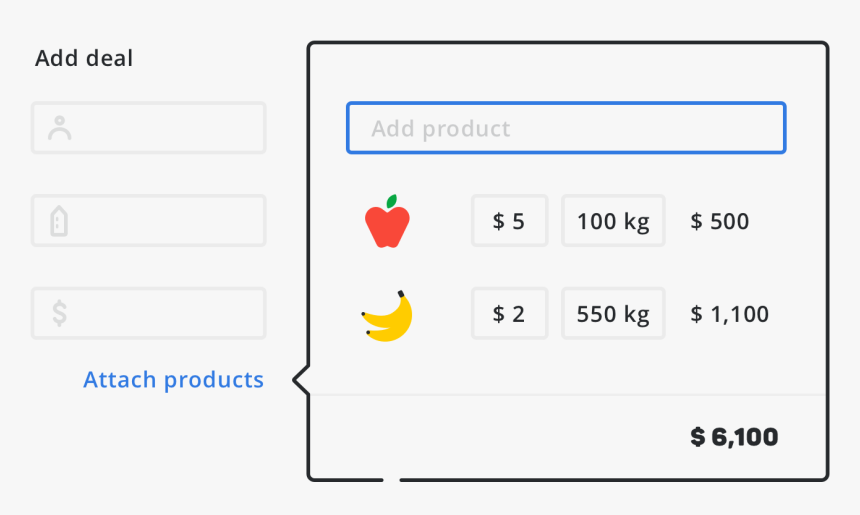Click the popup pointer arrow beside Attach products

click(301, 380)
